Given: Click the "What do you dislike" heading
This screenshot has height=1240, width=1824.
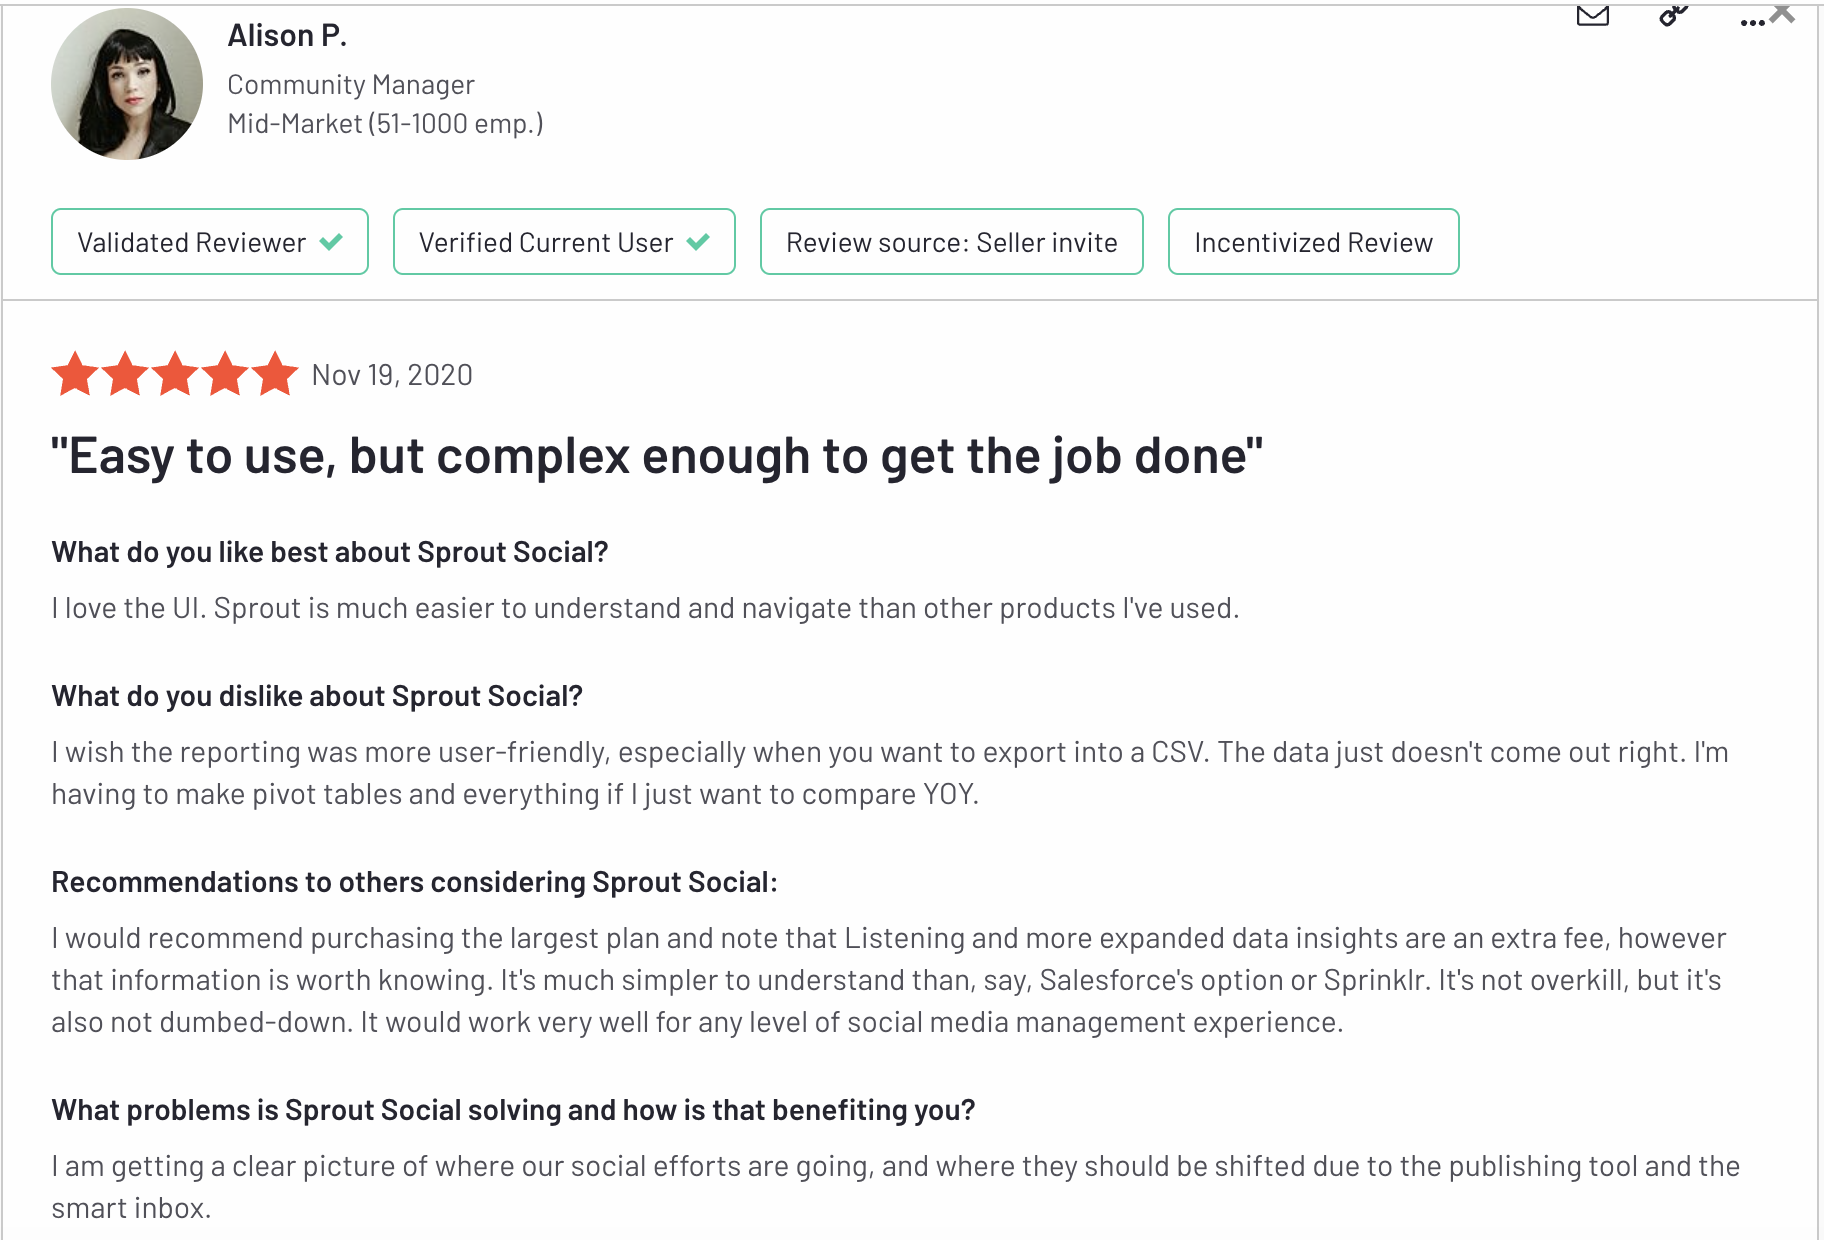Looking at the screenshot, I should pyautogui.click(x=317, y=696).
